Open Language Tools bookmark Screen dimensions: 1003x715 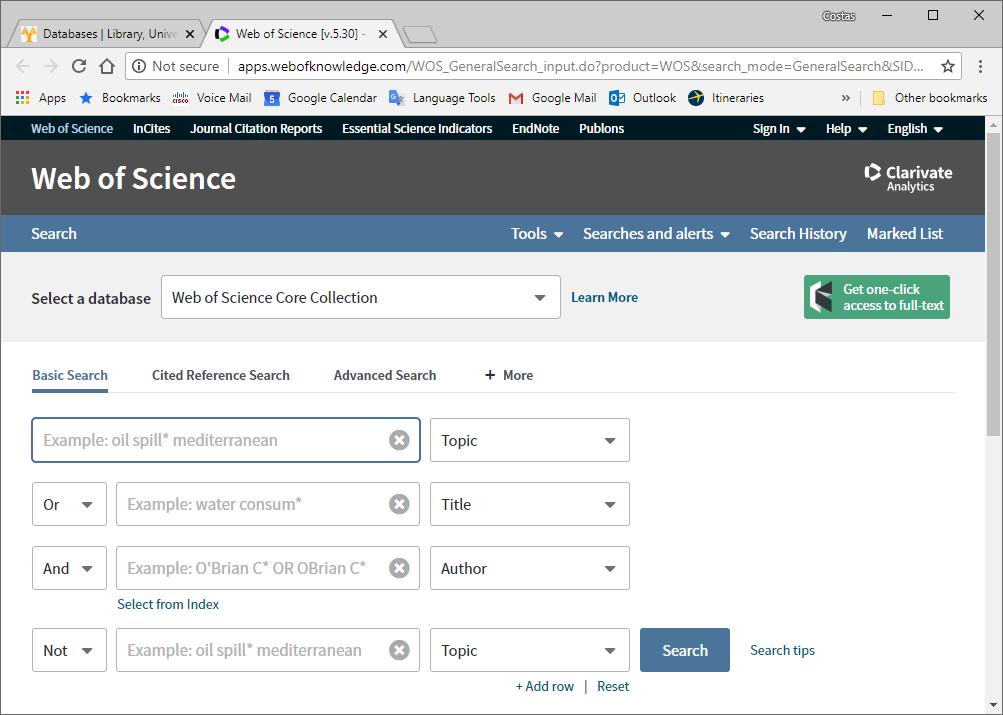pyautogui.click(x=442, y=98)
